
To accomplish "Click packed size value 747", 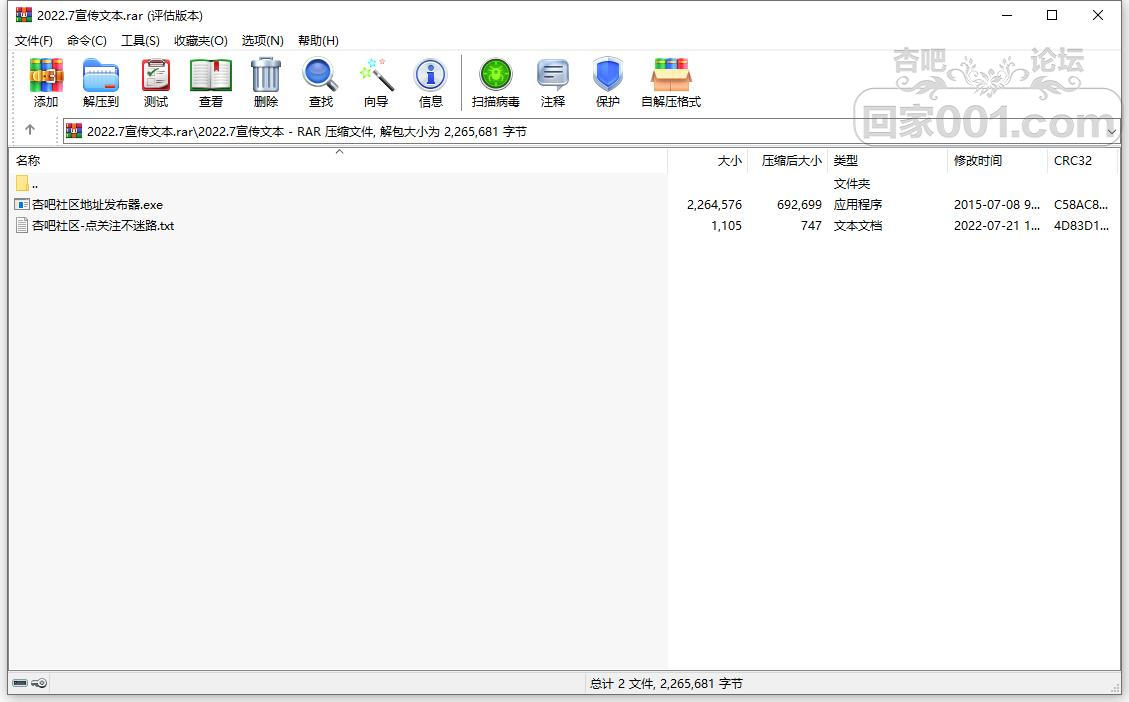I will tap(811, 225).
